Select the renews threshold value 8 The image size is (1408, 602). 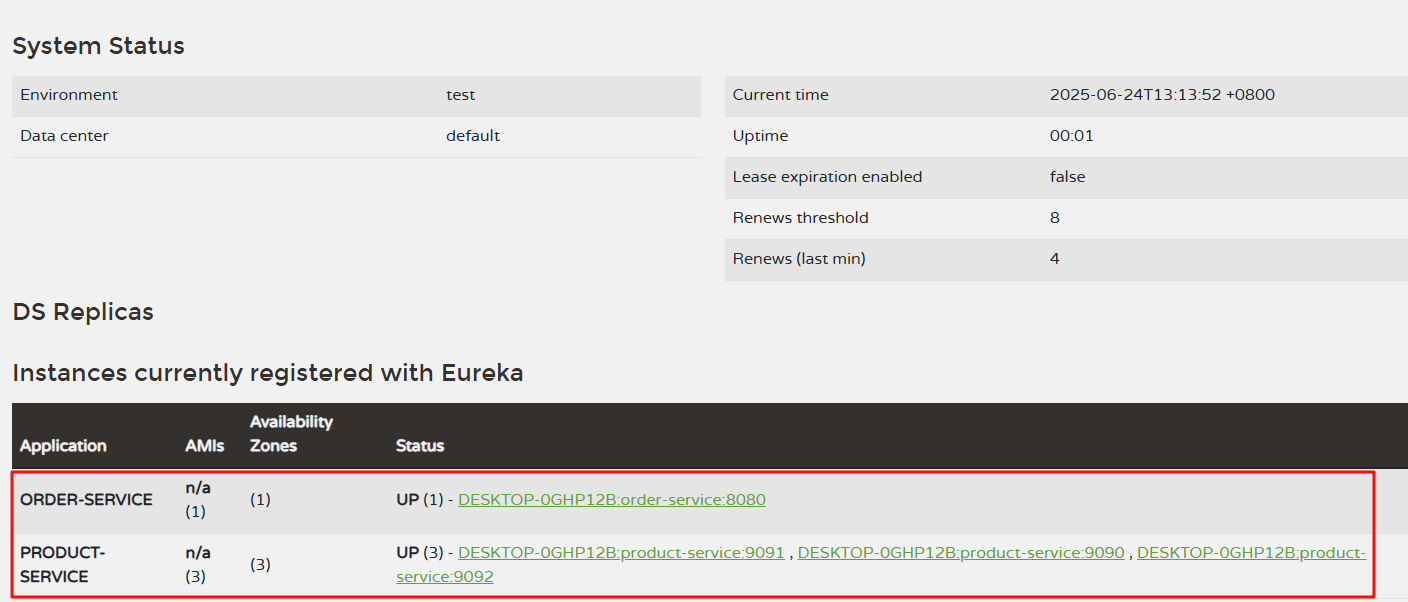pos(1055,218)
